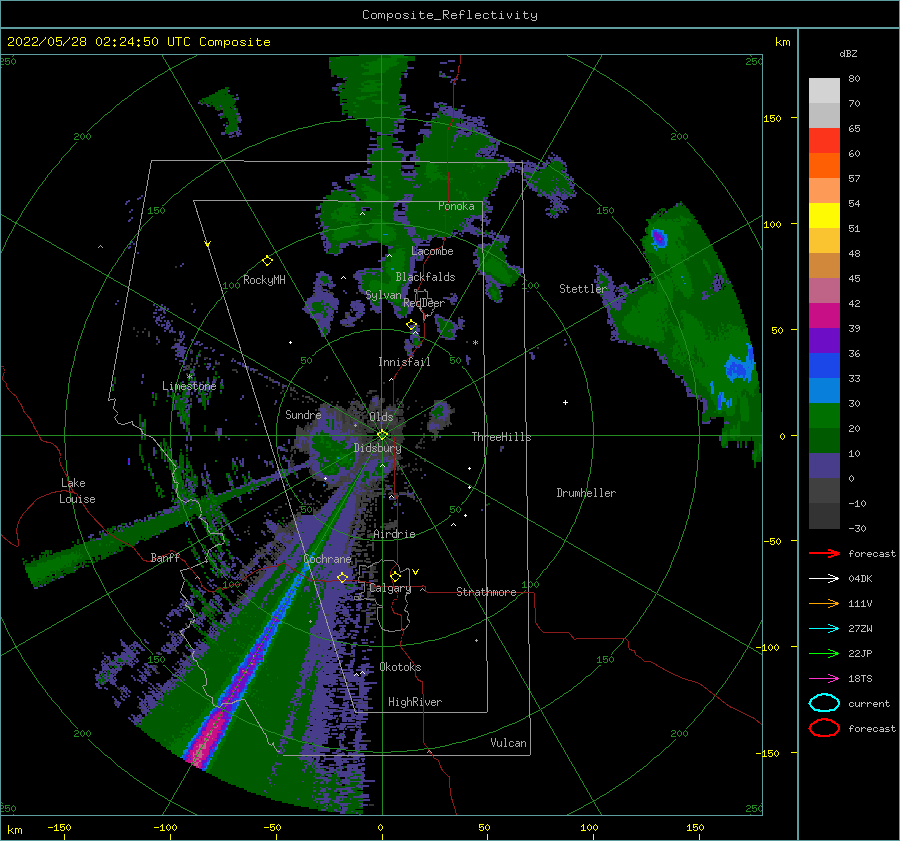Select the white asterisk marker east of RedDeer
Viewport: 900px width, 841px height.
[475, 343]
